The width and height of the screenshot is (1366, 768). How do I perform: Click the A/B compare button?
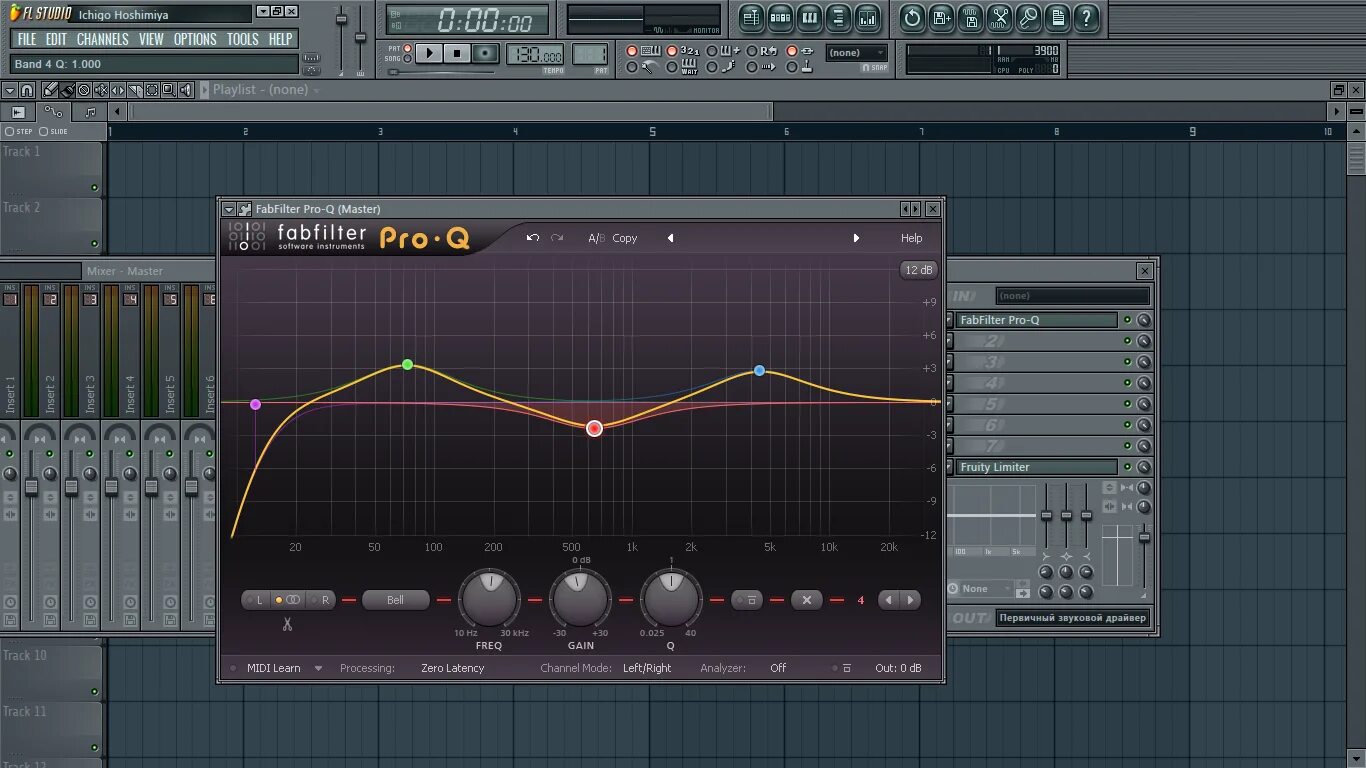coord(595,238)
